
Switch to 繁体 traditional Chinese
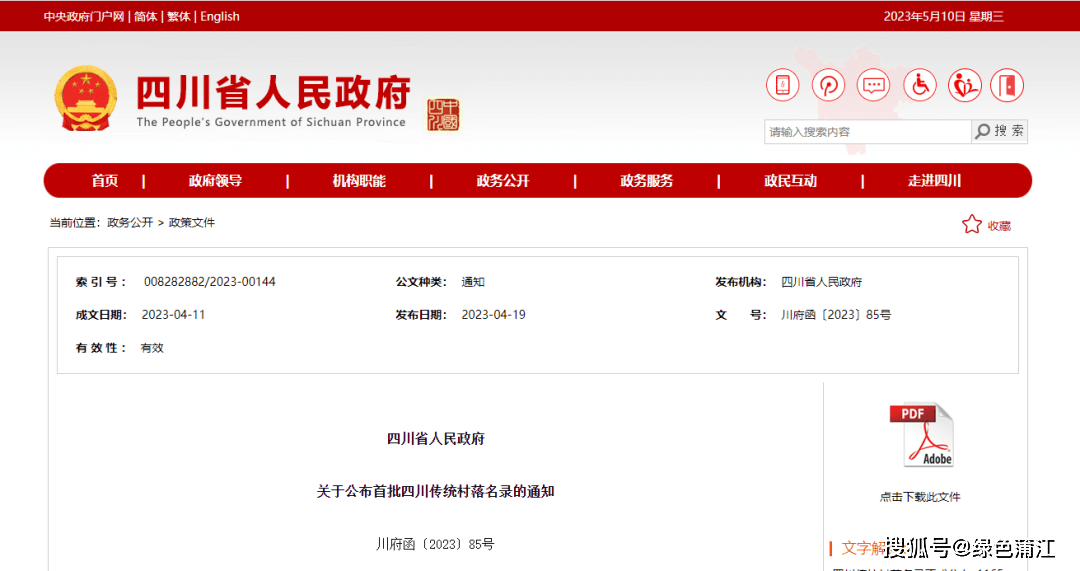coord(179,16)
